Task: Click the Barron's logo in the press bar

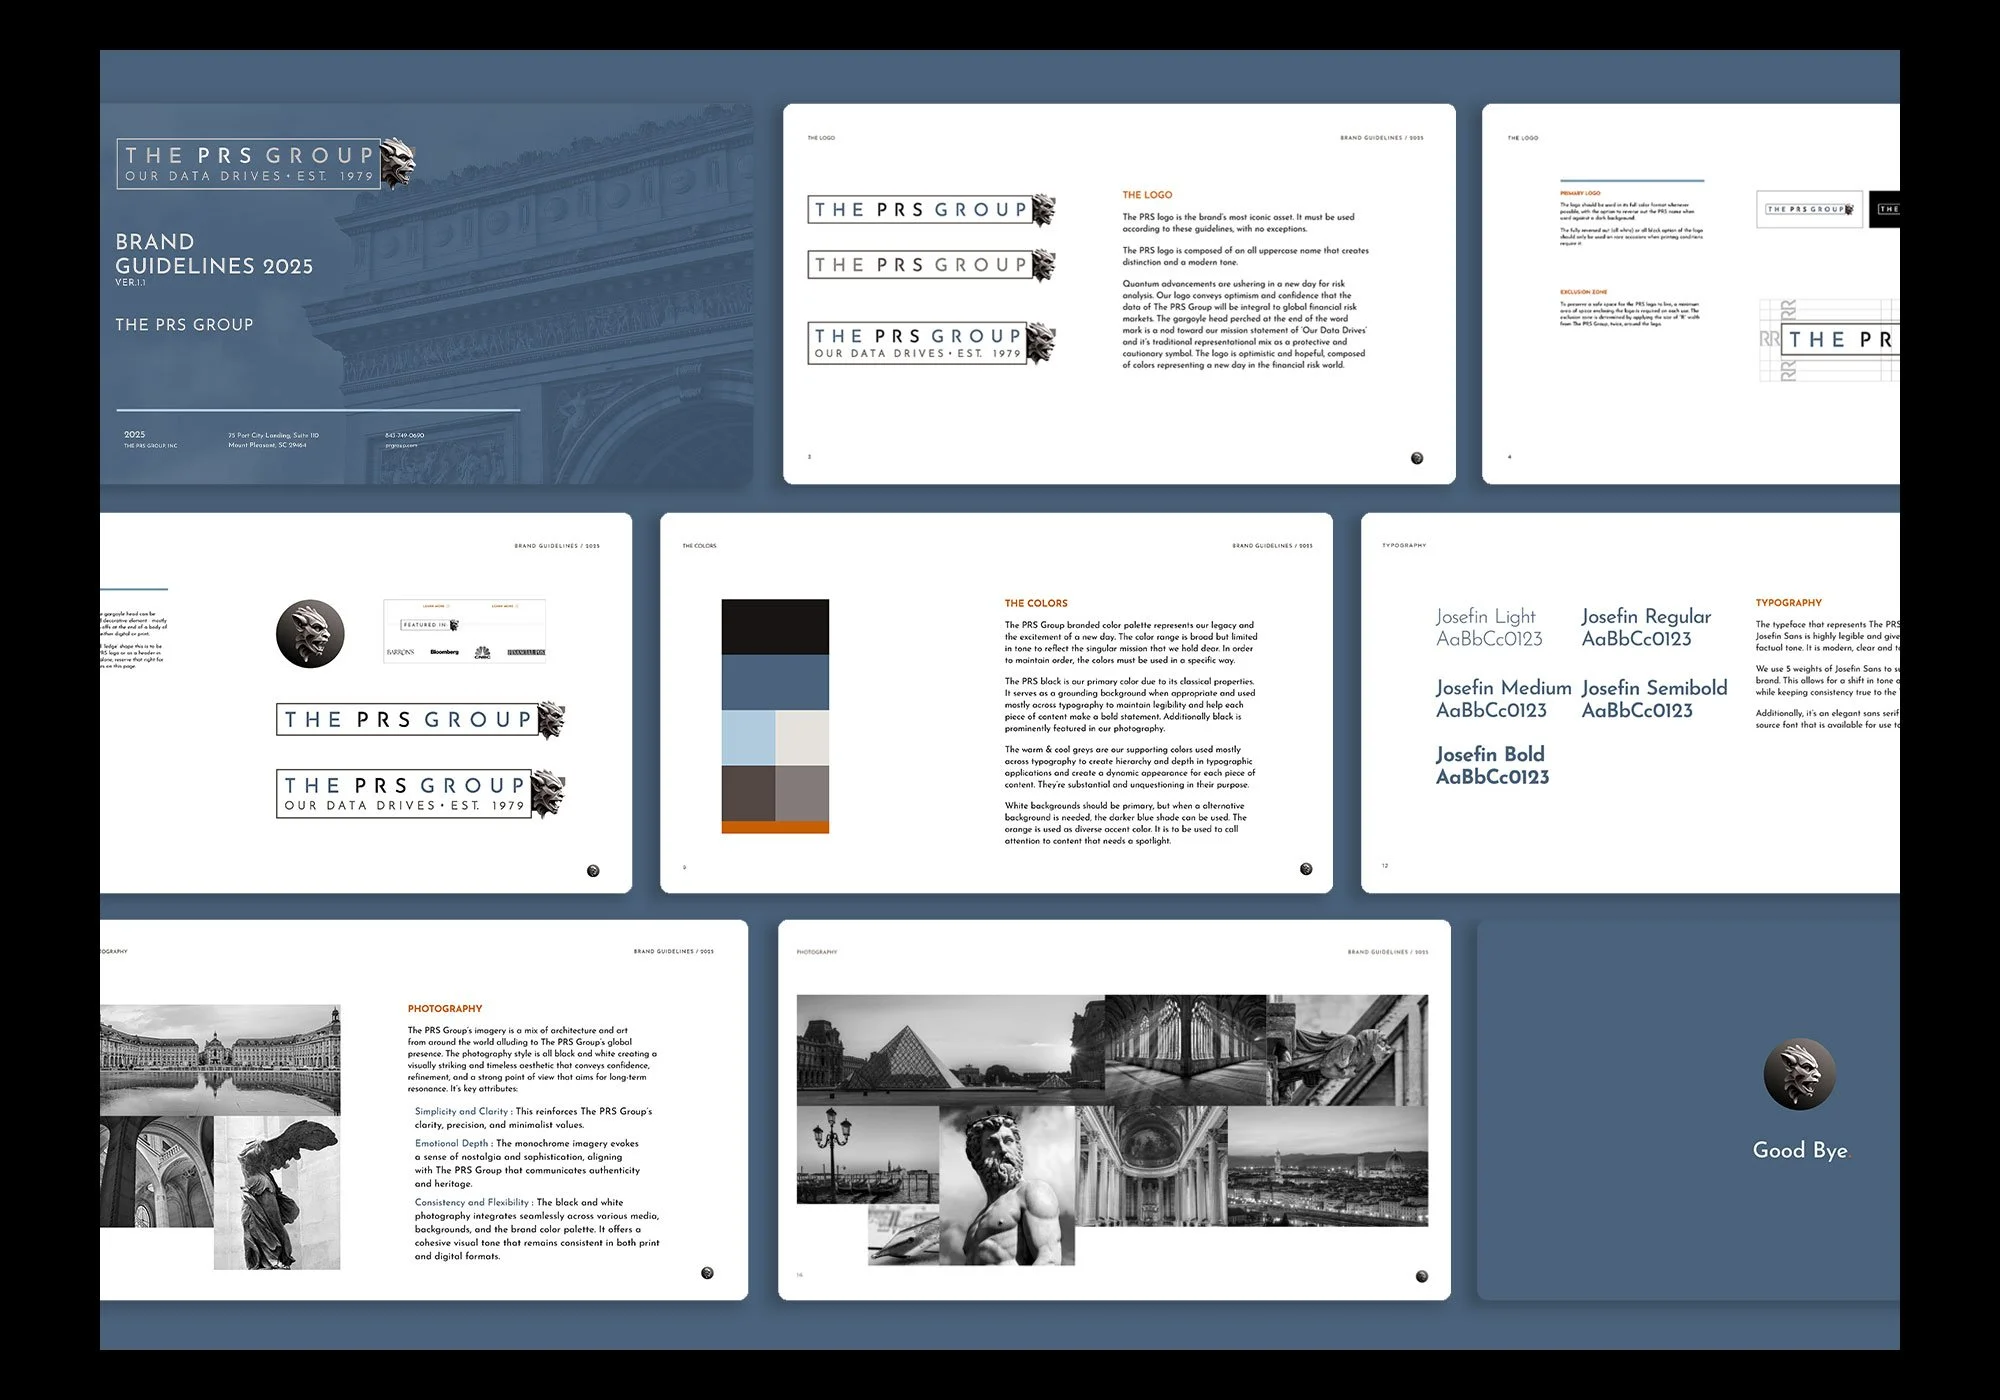Action: coord(400,652)
